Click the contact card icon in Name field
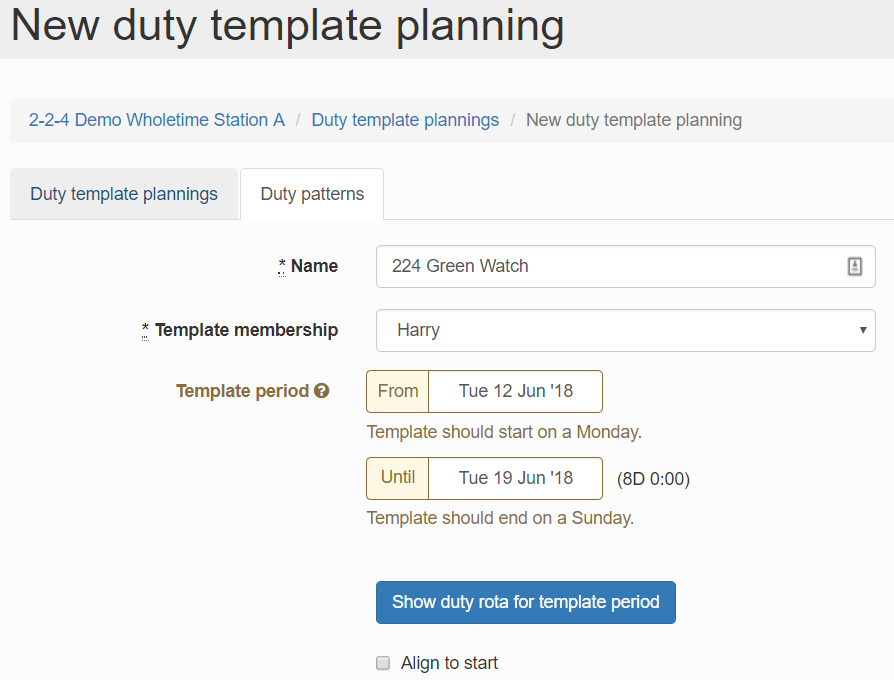The height and width of the screenshot is (680, 894). (854, 266)
